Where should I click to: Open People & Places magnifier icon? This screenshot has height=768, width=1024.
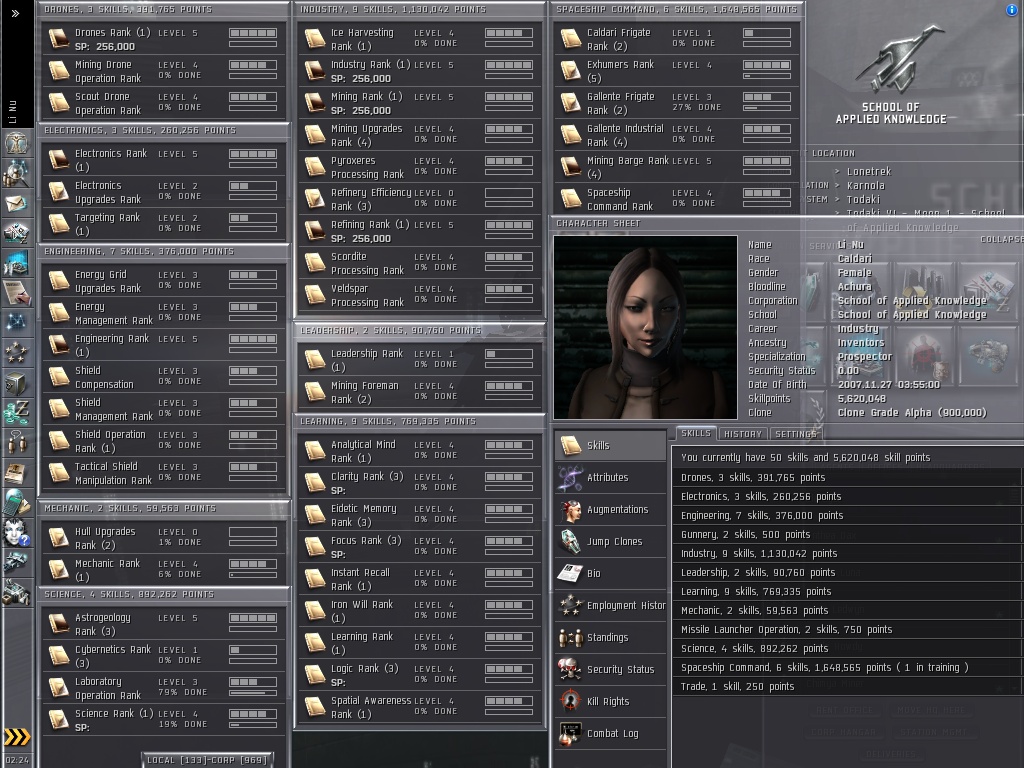tap(16, 174)
